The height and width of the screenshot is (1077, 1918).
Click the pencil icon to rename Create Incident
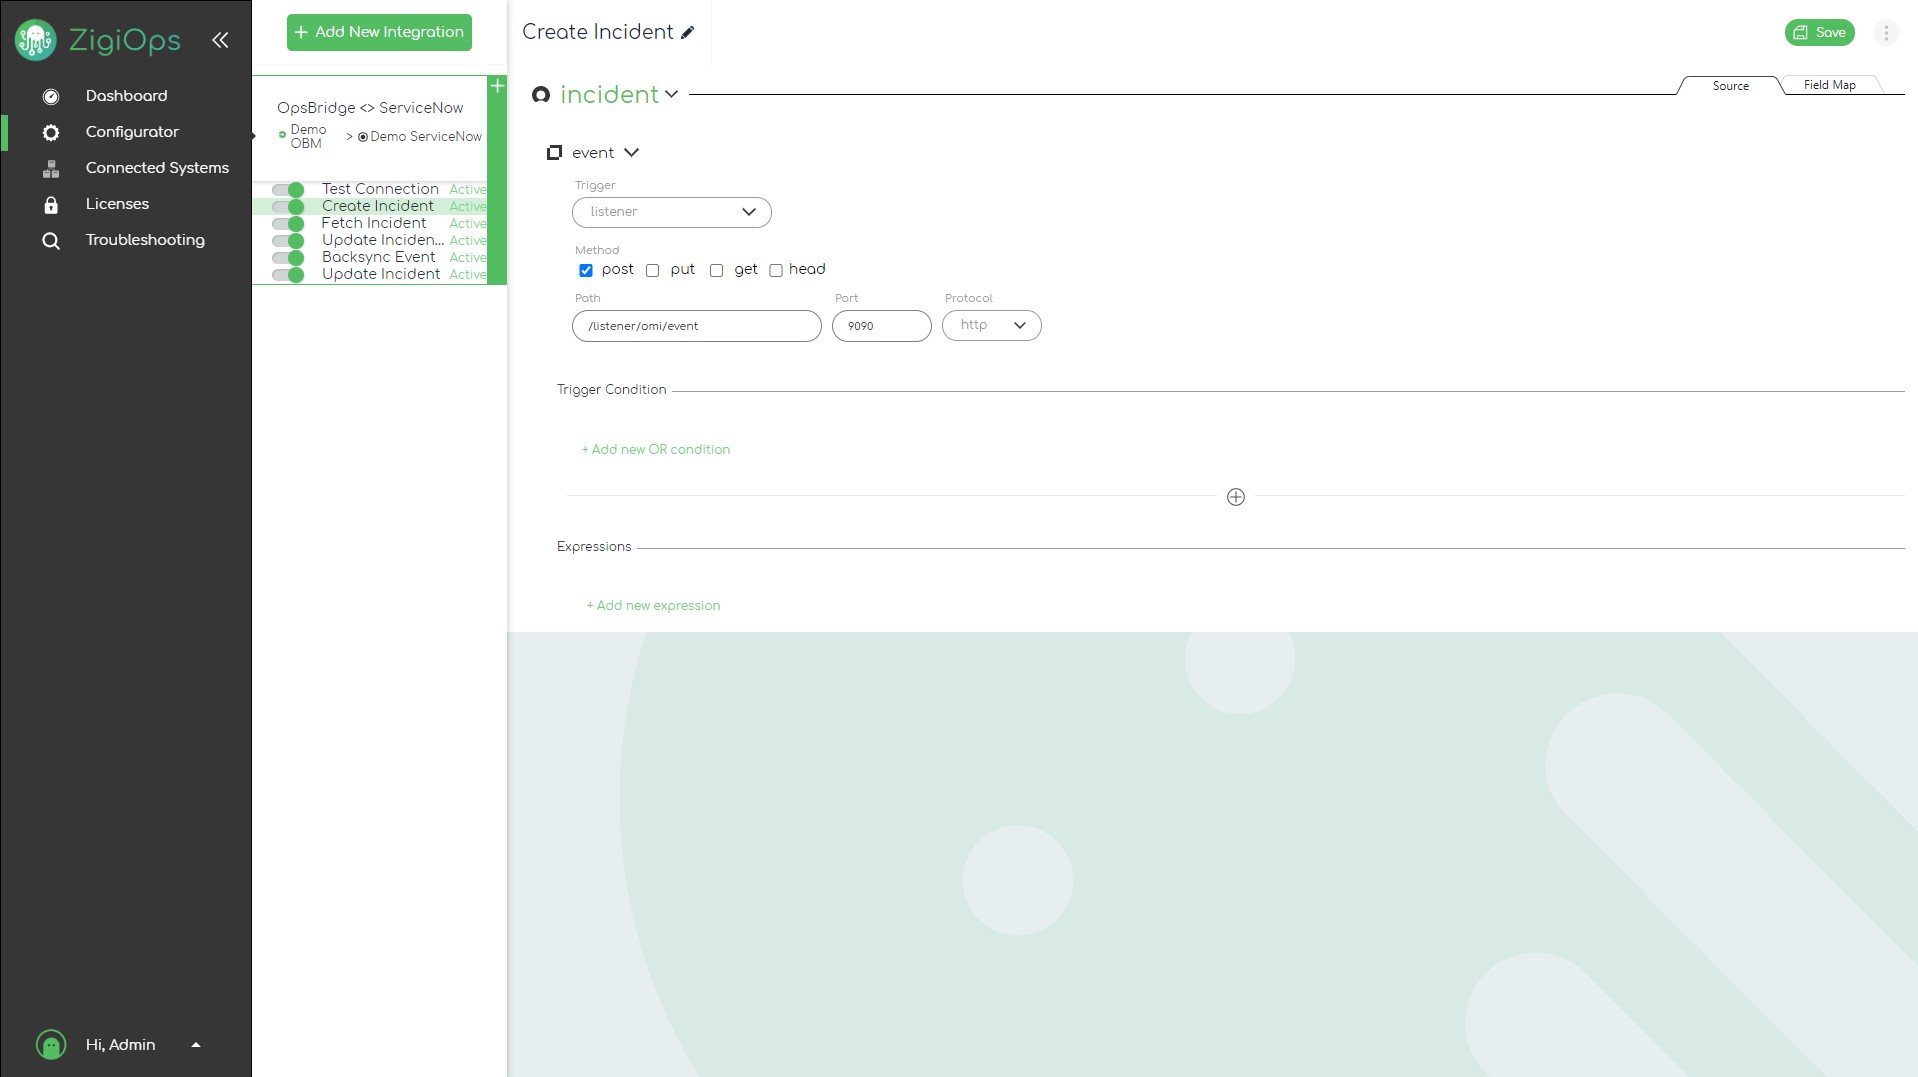pos(688,33)
